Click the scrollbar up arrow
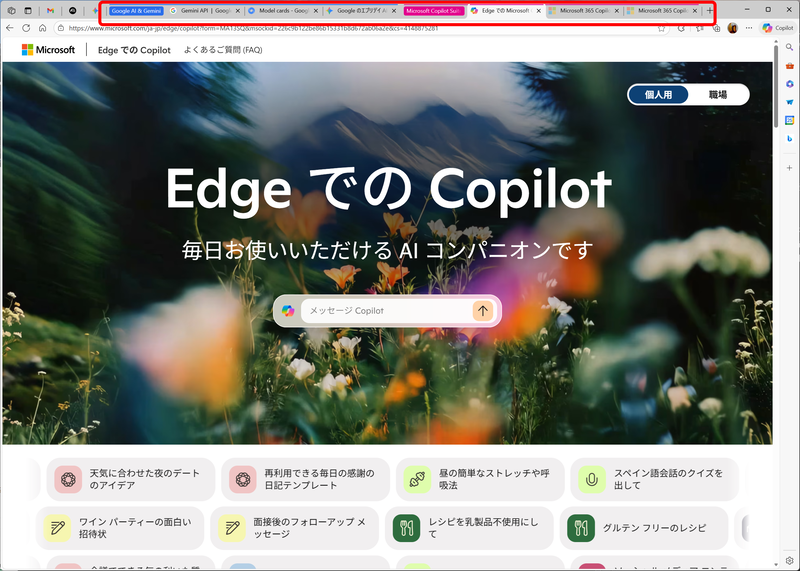The height and width of the screenshot is (571, 800). (x=776, y=41)
